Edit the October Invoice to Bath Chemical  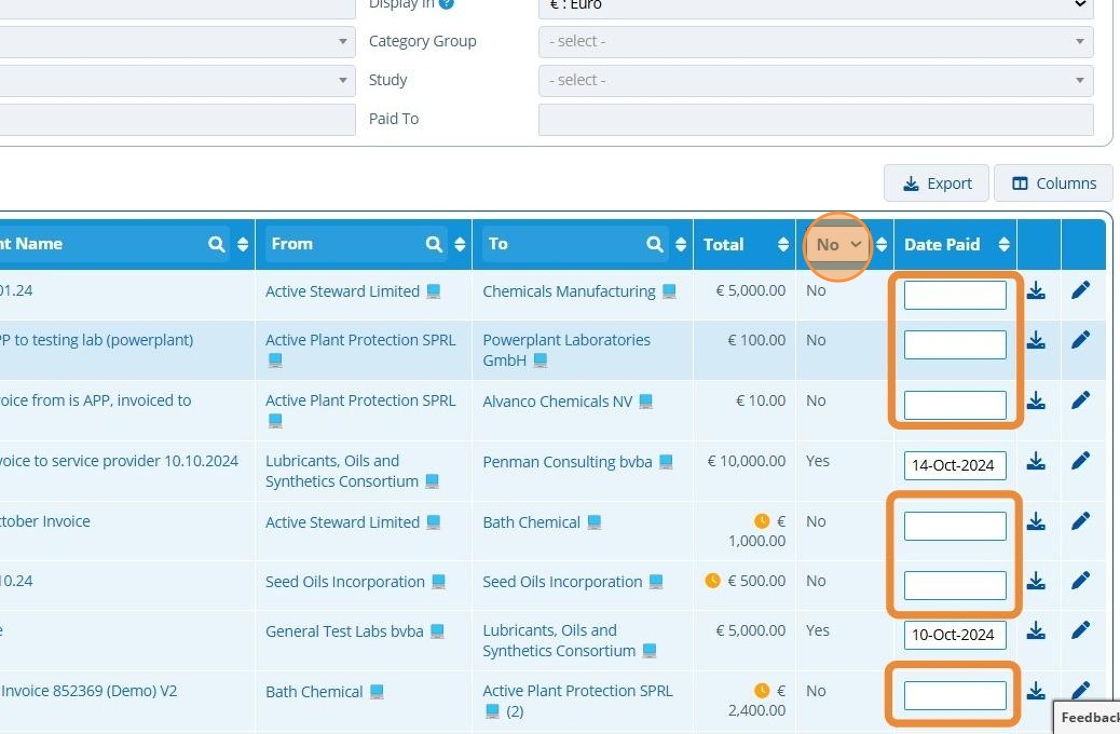tap(1080, 521)
